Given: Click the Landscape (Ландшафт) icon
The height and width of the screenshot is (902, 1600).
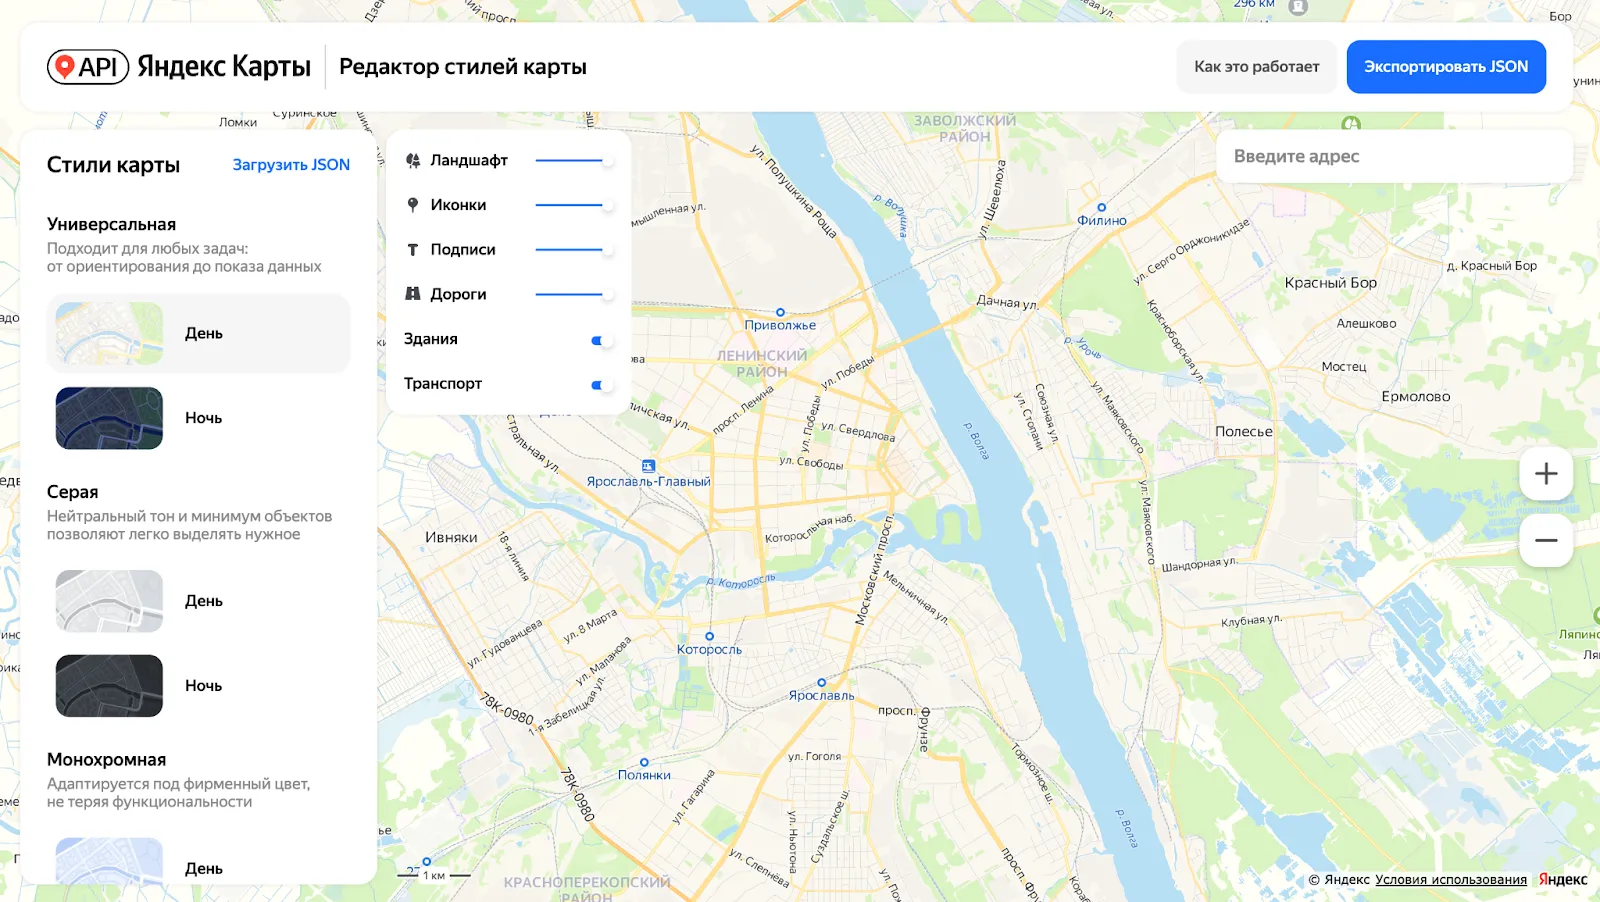Looking at the screenshot, I should tap(412, 160).
